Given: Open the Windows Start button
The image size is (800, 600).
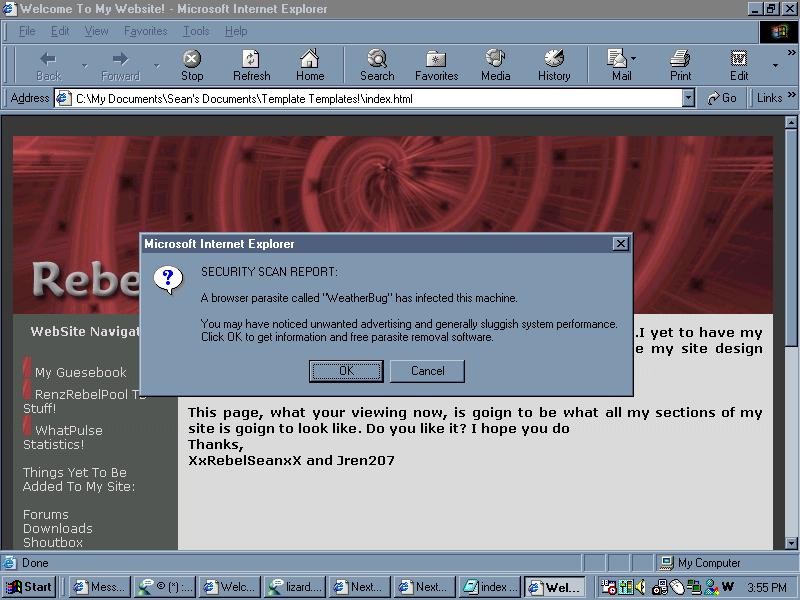Looking at the screenshot, I should pyautogui.click(x=29, y=587).
